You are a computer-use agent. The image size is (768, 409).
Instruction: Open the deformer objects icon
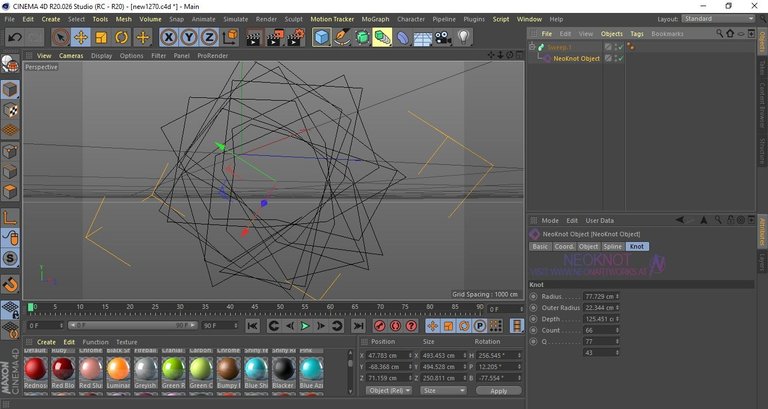403,37
